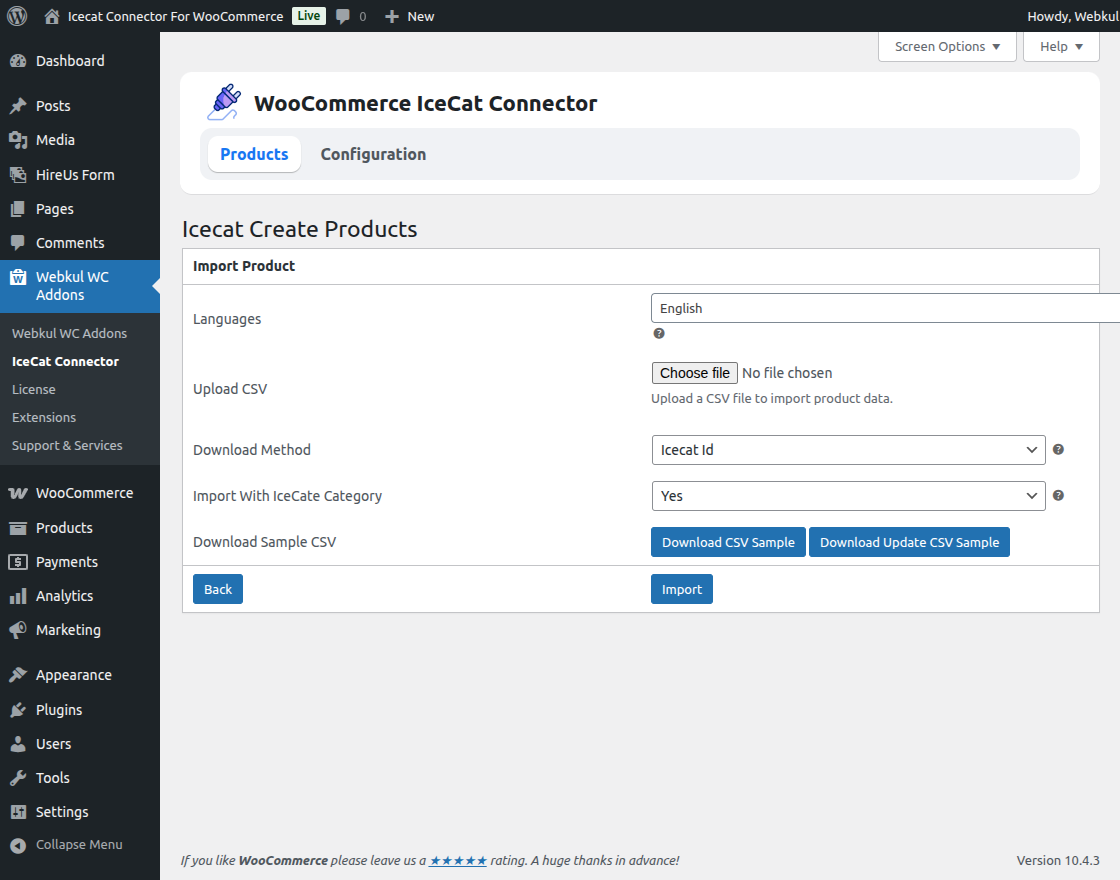The width and height of the screenshot is (1120, 880).
Task: Switch to the Configuration tab
Action: click(x=373, y=154)
